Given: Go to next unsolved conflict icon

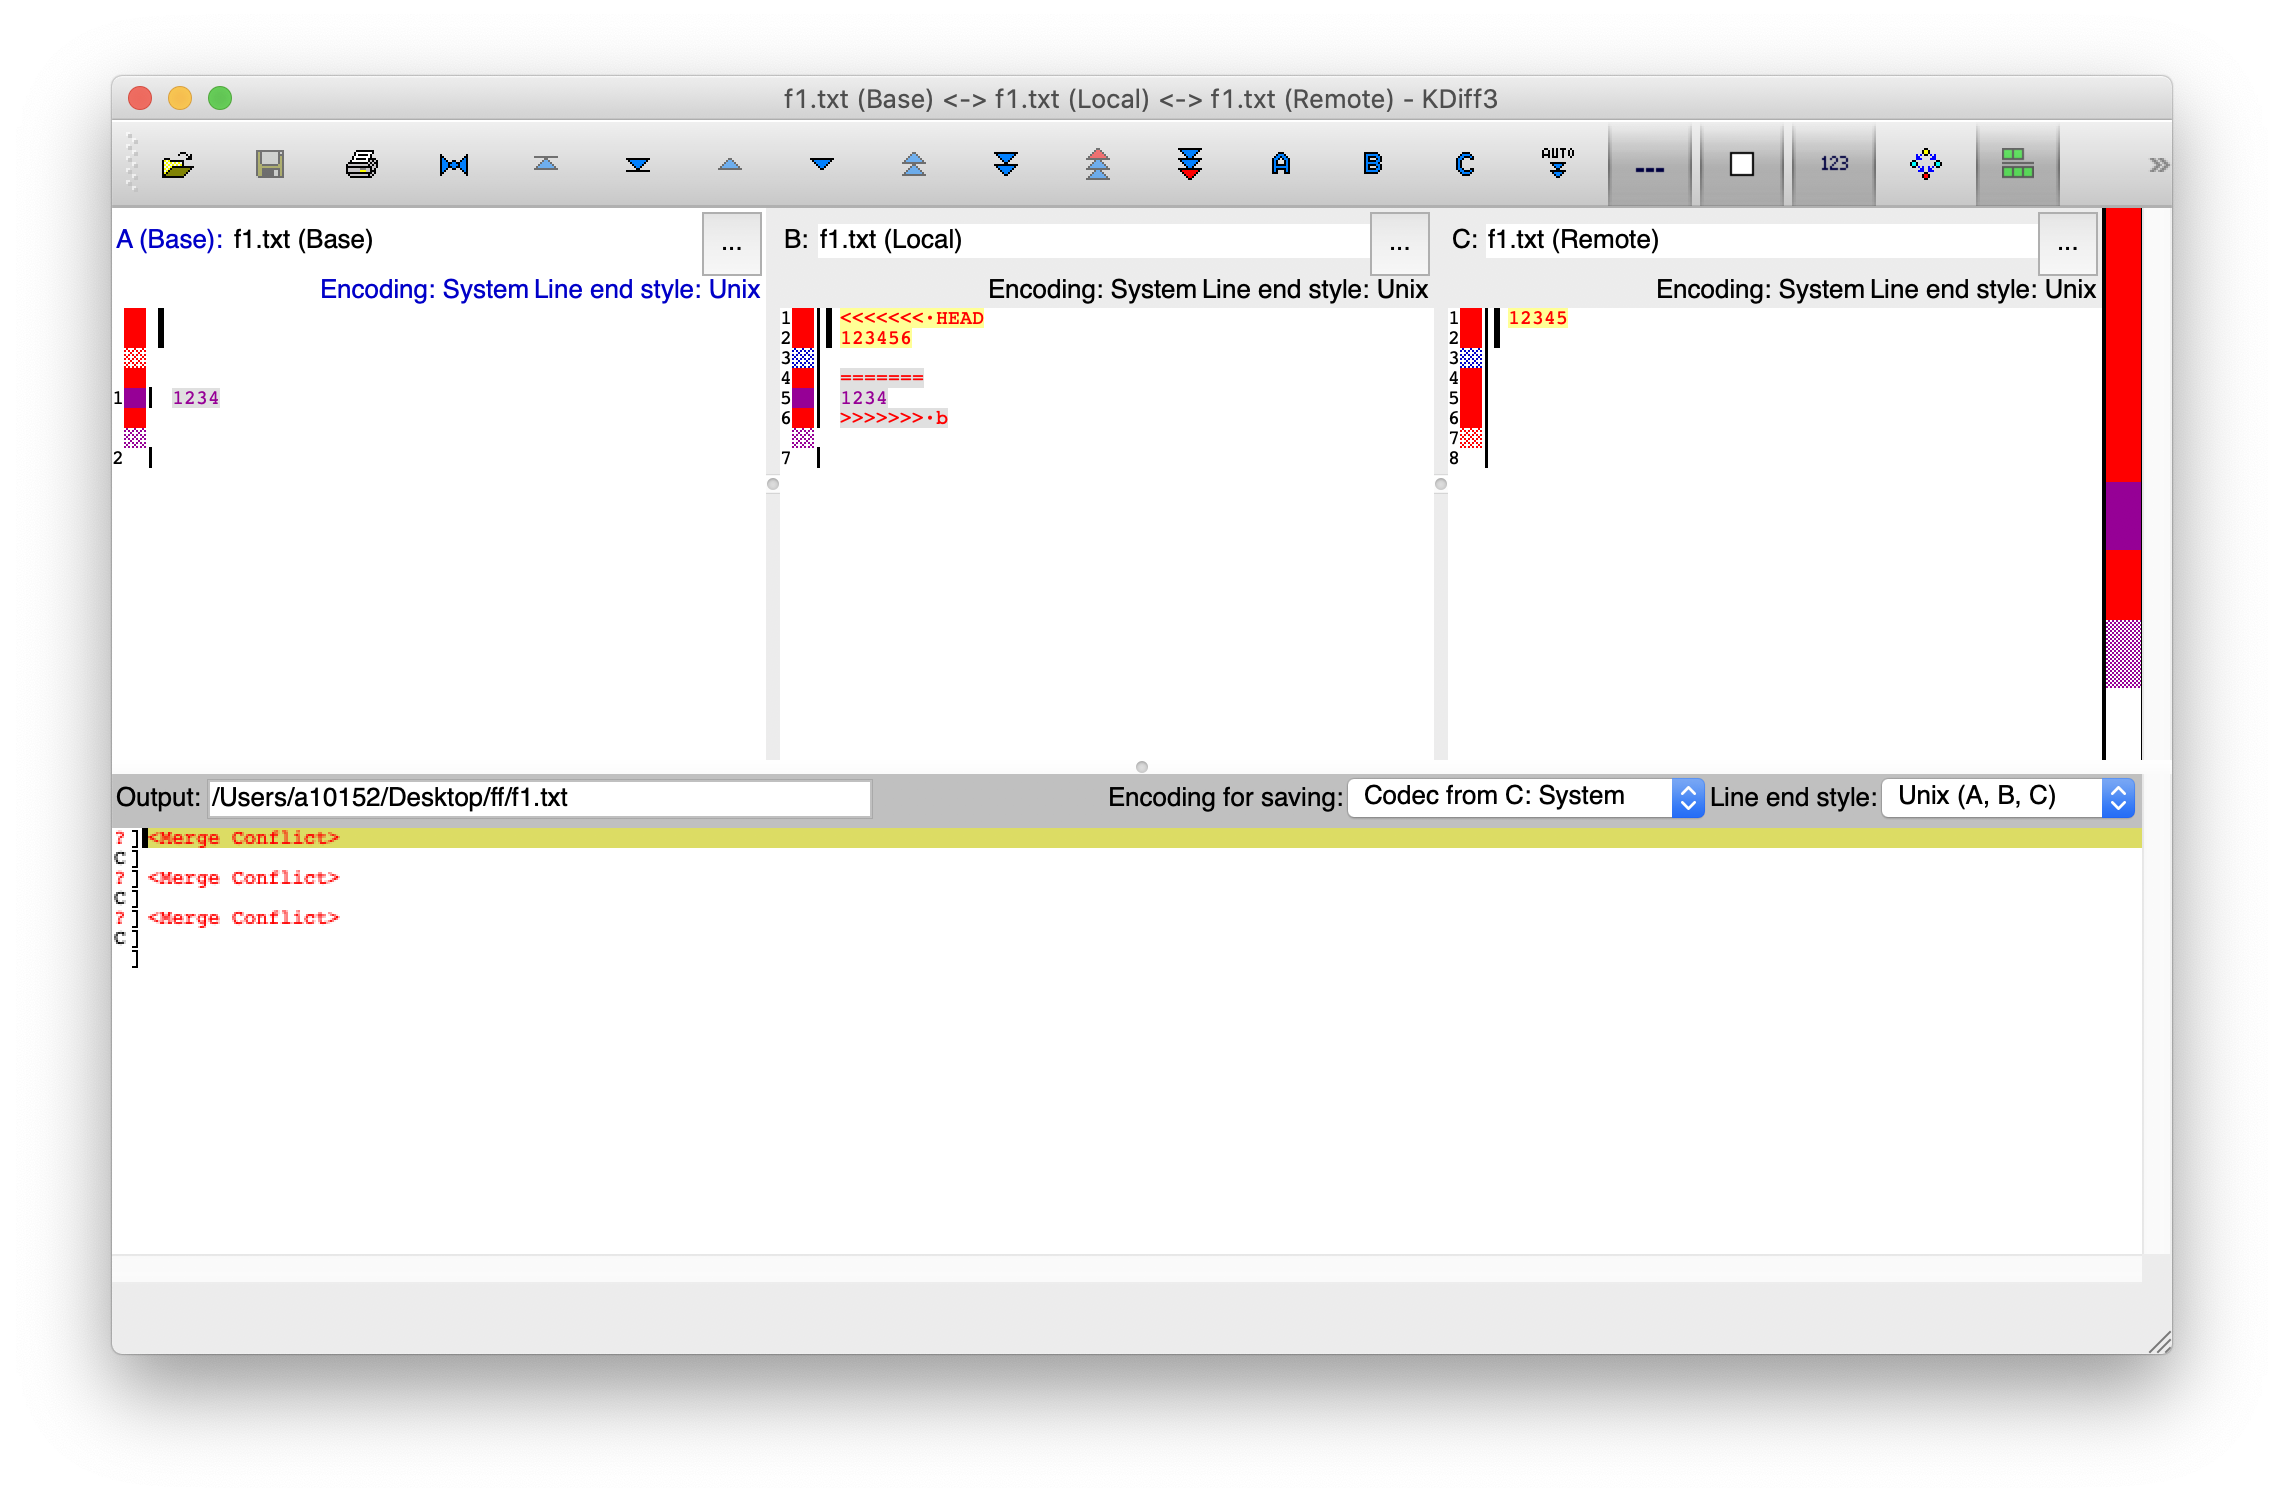Looking at the screenshot, I should pos(1190,165).
